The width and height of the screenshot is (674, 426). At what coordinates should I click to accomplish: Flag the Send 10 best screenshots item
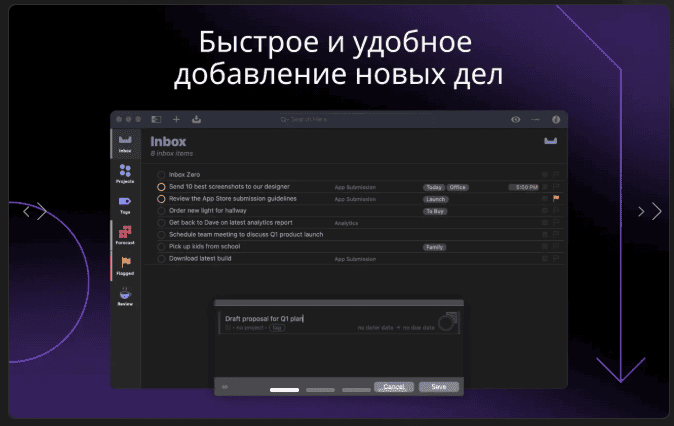(556, 187)
